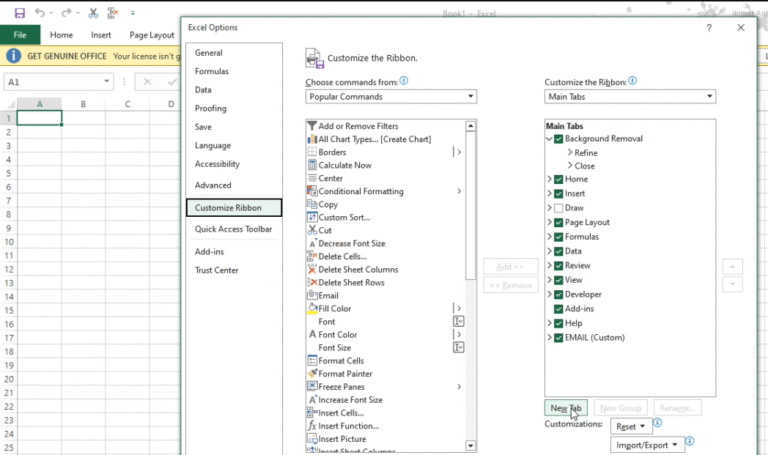Select the Center command in the list
768x455 pixels.
385,178
